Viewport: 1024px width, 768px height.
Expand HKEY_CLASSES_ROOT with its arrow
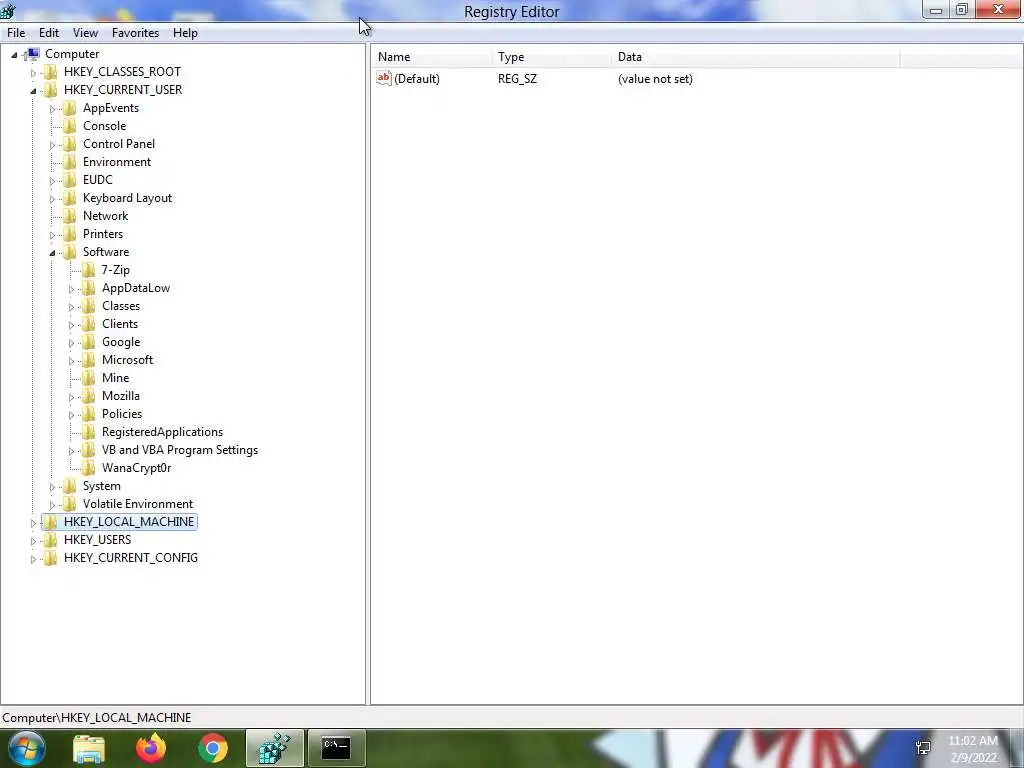coord(33,73)
